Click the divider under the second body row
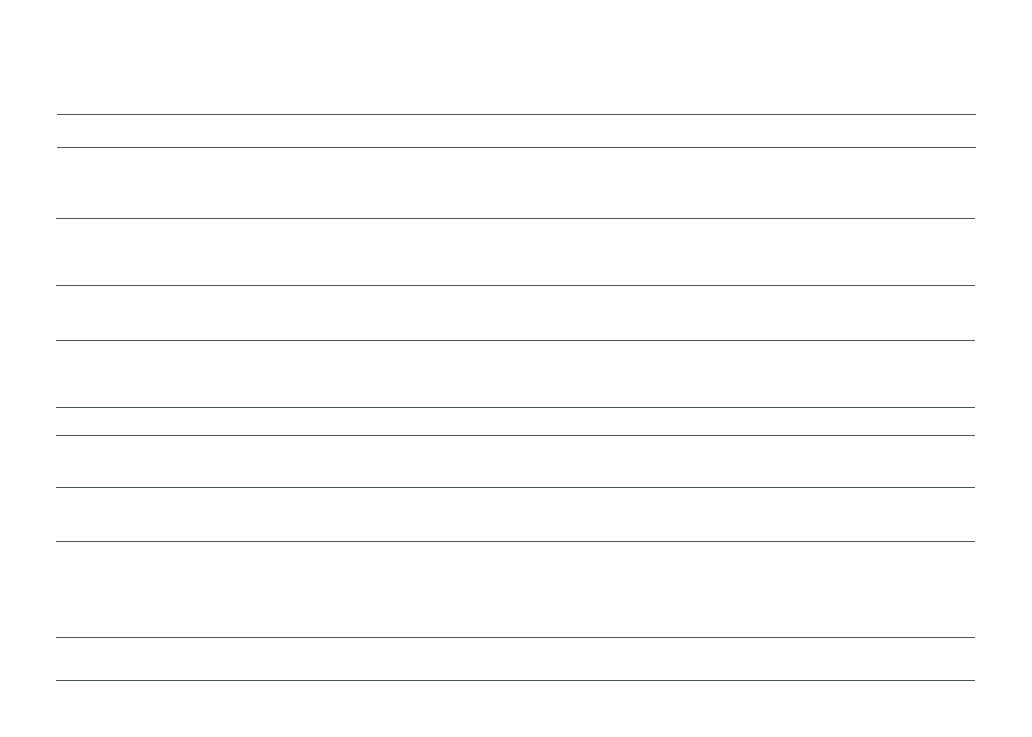The height and width of the screenshot is (737, 1032). tap(516, 286)
